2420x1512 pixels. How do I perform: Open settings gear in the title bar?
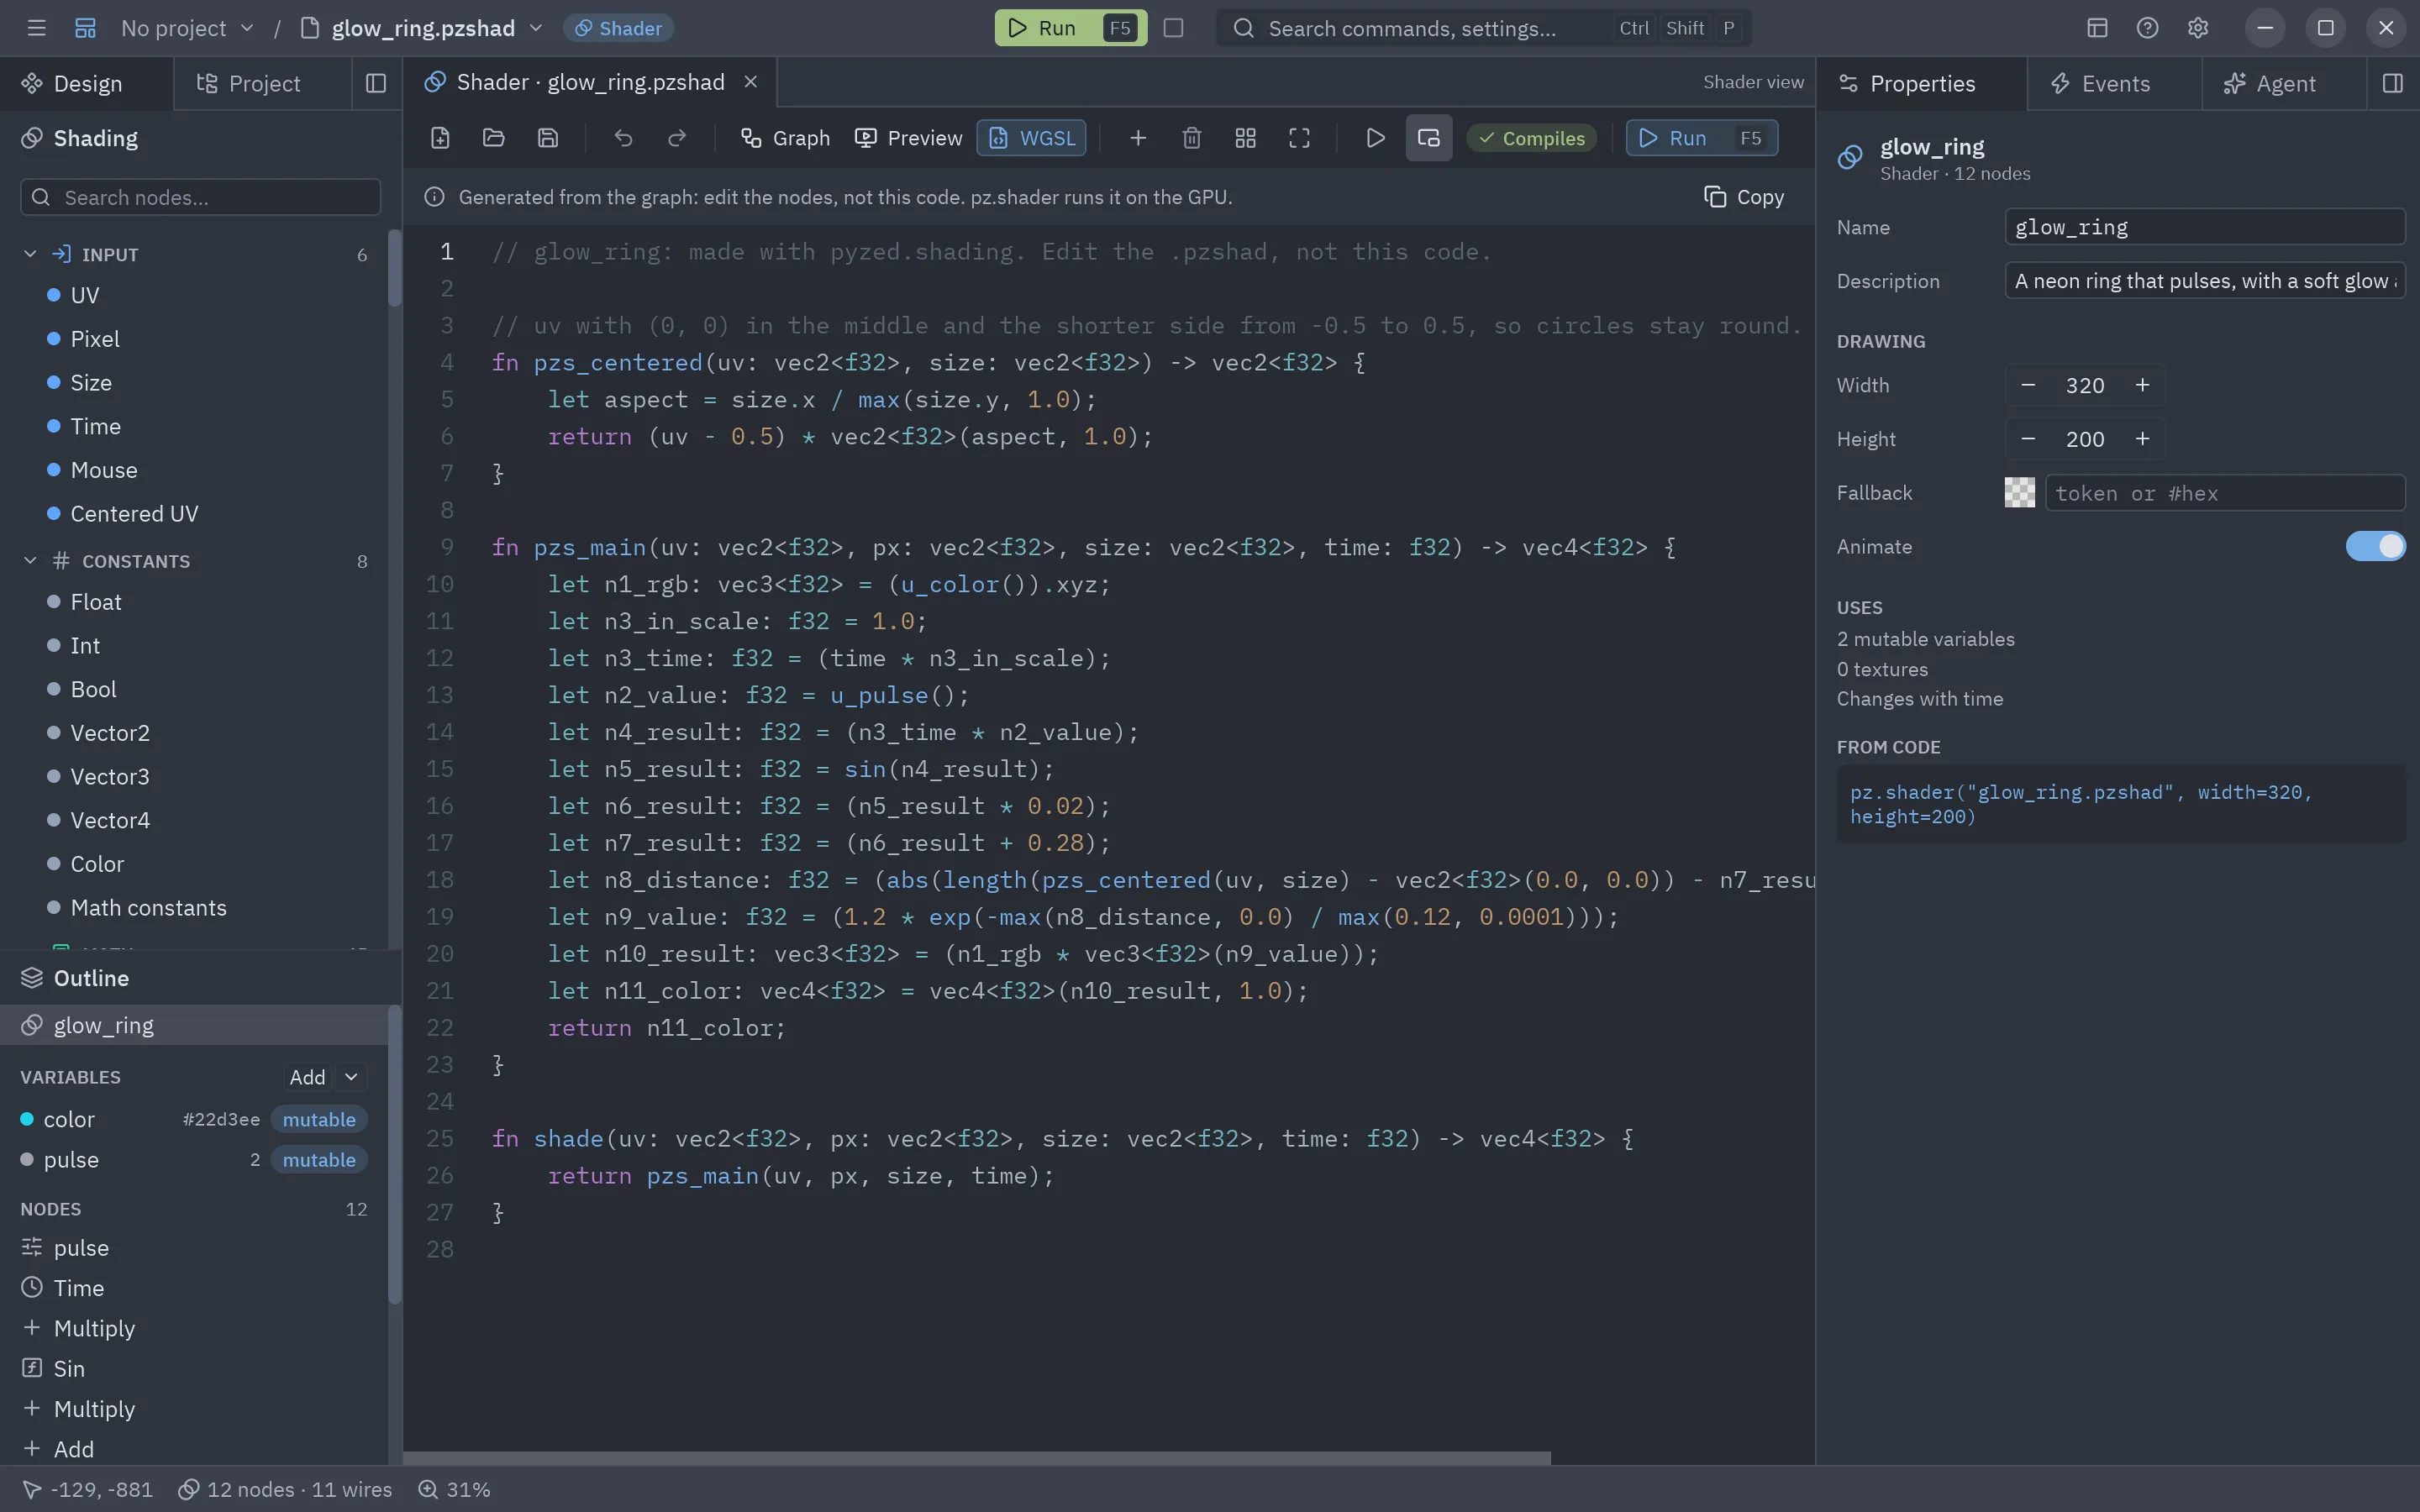pyautogui.click(x=2197, y=28)
